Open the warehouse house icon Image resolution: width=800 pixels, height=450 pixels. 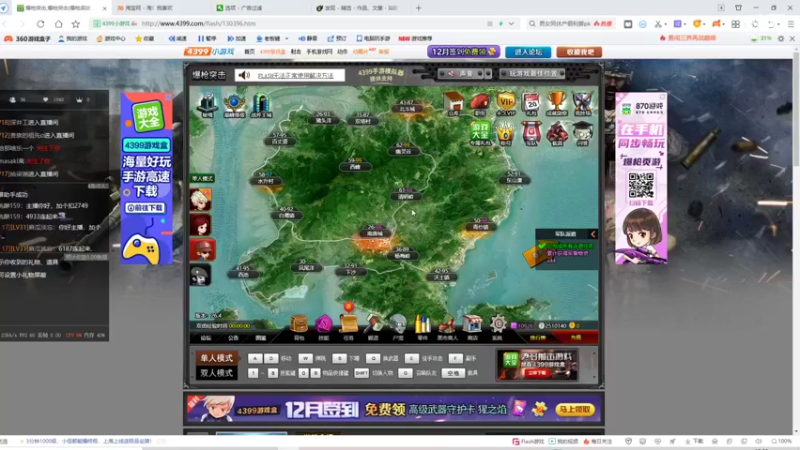pos(453,103)
